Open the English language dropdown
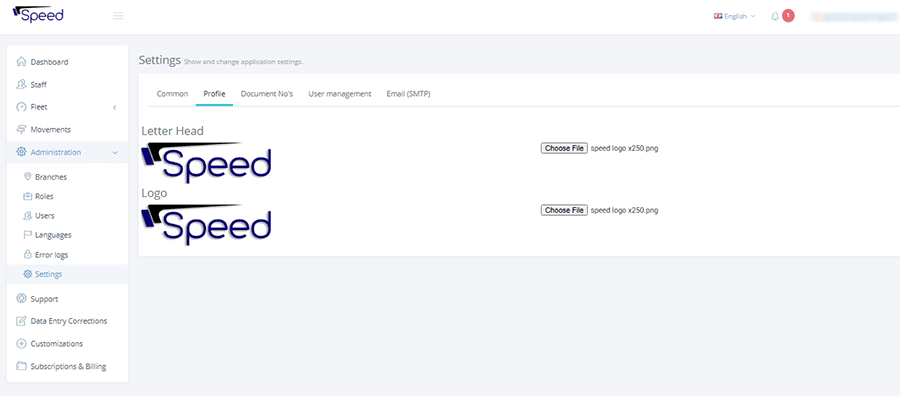The image size is (900, 396). coord(735,16)
